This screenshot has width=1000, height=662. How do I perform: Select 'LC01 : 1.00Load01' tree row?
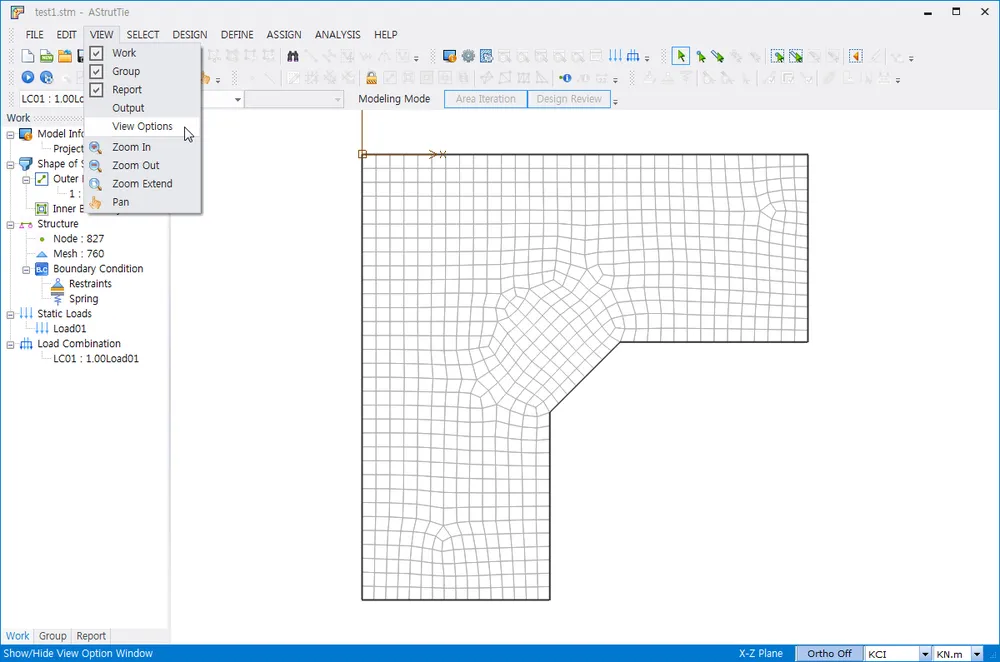tap(96, 358)
